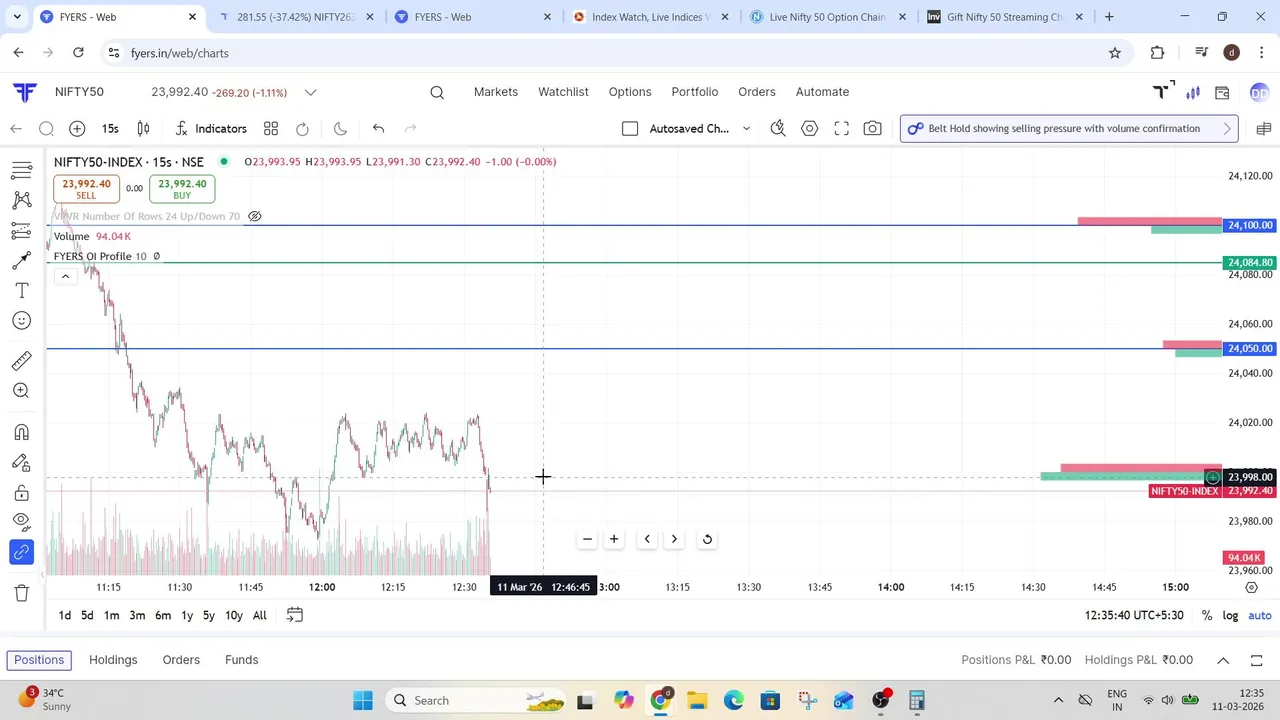Open the Automate menu

coord(822,91)
